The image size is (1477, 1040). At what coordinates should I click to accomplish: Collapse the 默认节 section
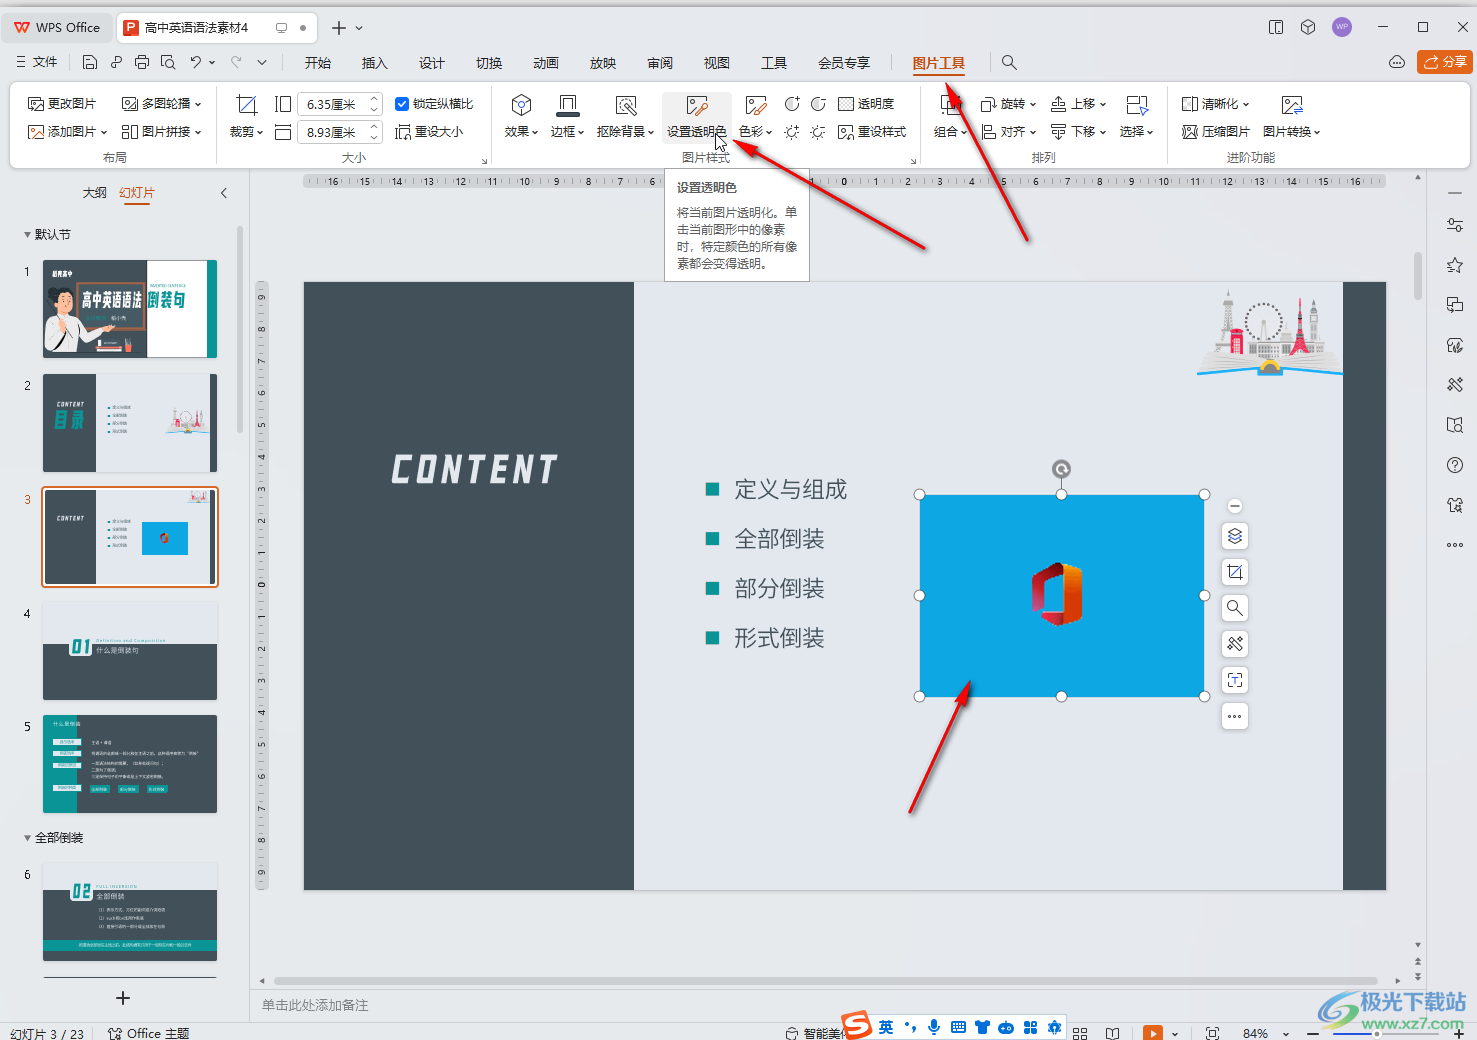click(27, 235)
